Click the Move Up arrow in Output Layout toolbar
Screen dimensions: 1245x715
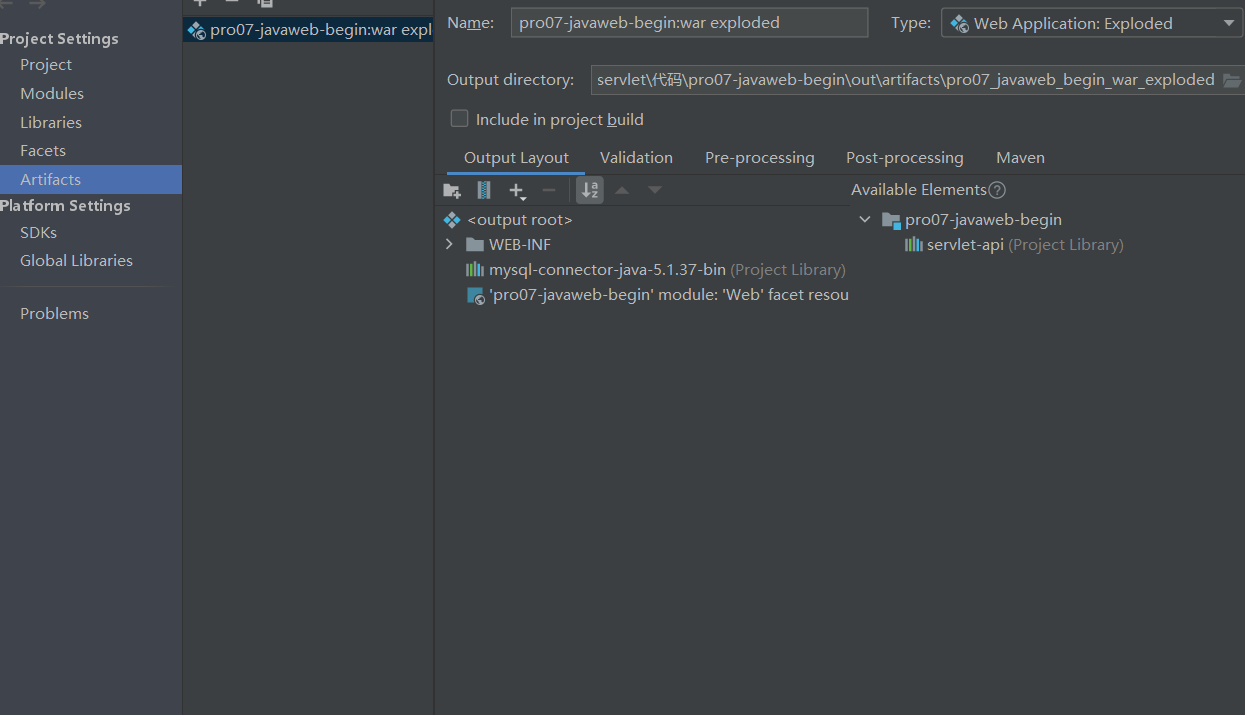pyautogui.click(x=621, y=190)
